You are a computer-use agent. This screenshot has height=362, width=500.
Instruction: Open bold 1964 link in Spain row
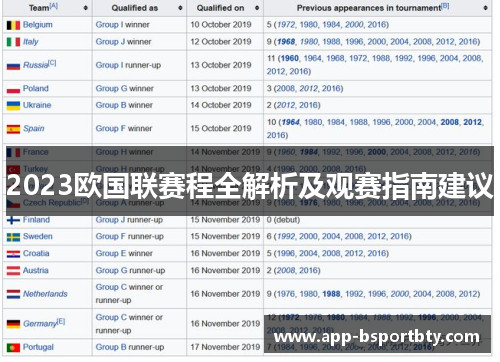[x=290, y=122]
